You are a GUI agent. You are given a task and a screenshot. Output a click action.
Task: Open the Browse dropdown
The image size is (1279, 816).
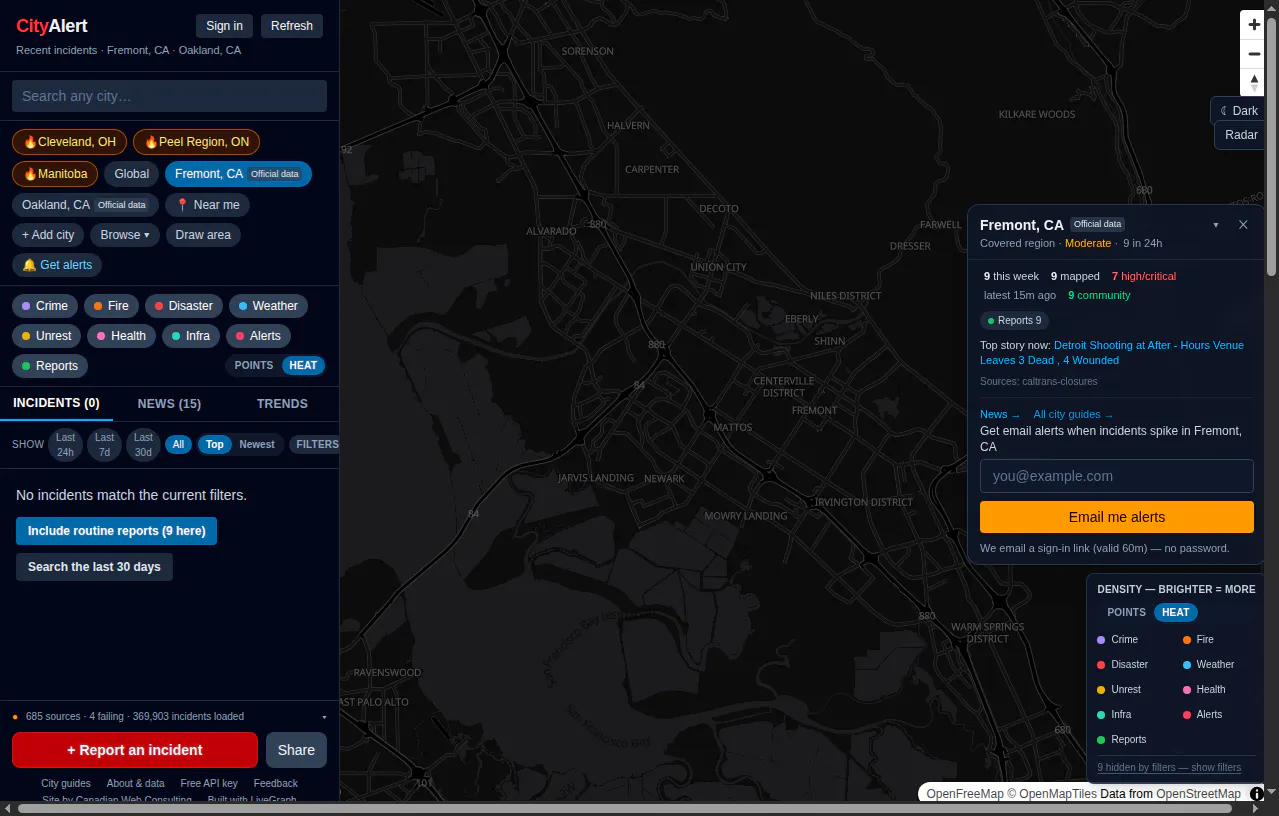125,235
